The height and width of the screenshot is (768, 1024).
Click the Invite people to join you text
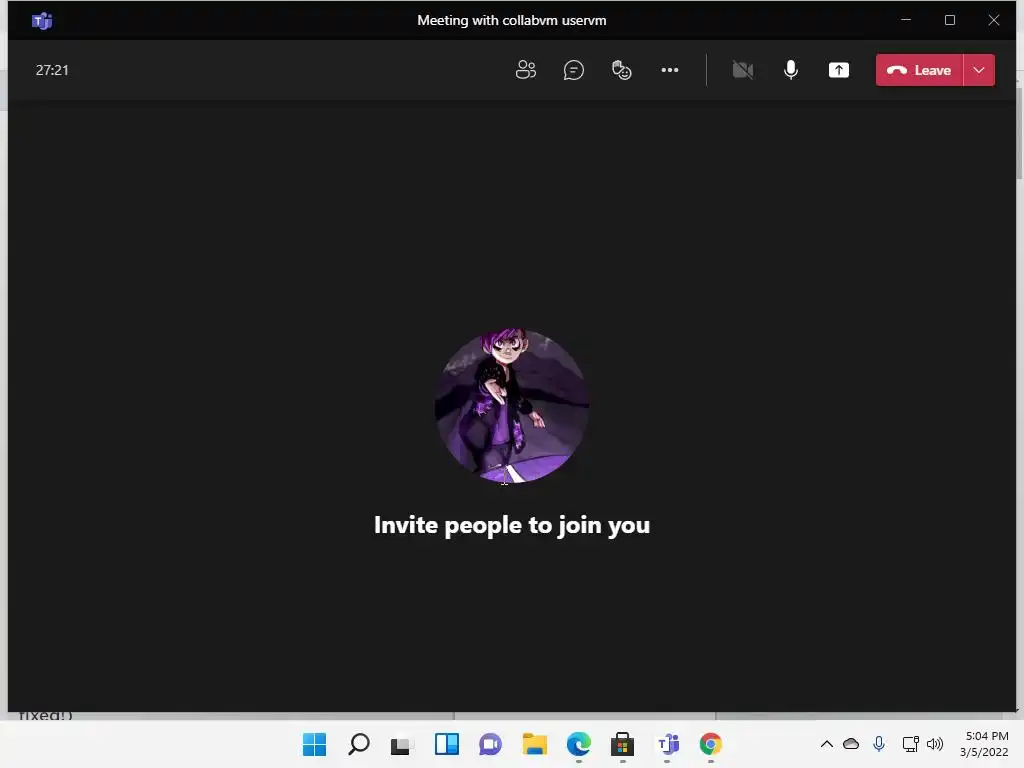click(512, 525)
